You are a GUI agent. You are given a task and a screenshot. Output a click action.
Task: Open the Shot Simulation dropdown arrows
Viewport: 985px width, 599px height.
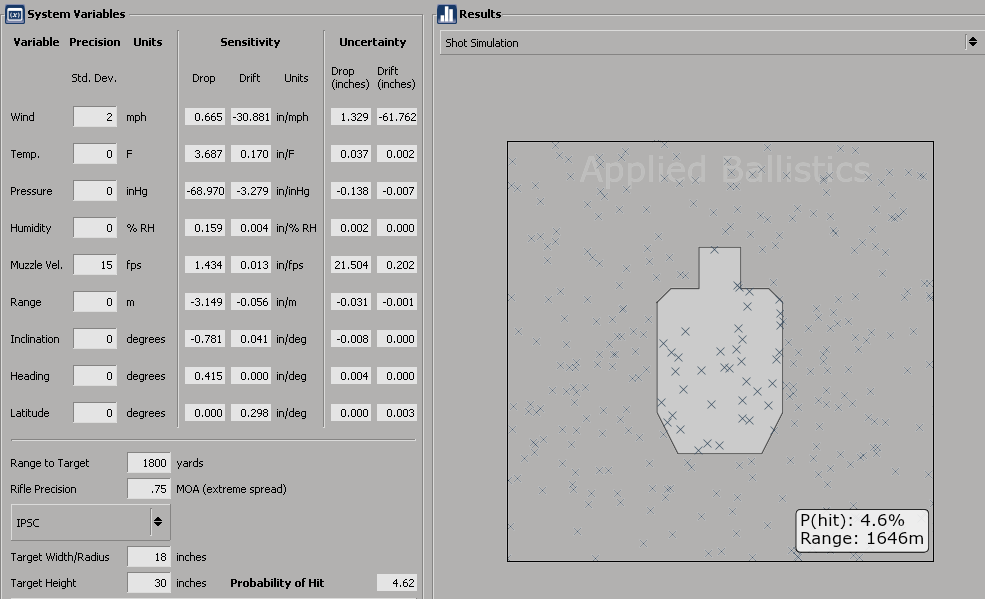coord(972,42)
